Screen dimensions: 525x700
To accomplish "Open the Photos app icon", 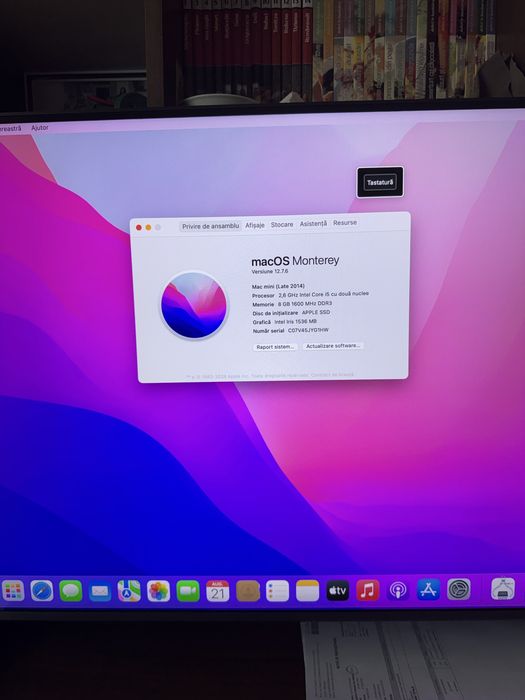I will point(158,591).
